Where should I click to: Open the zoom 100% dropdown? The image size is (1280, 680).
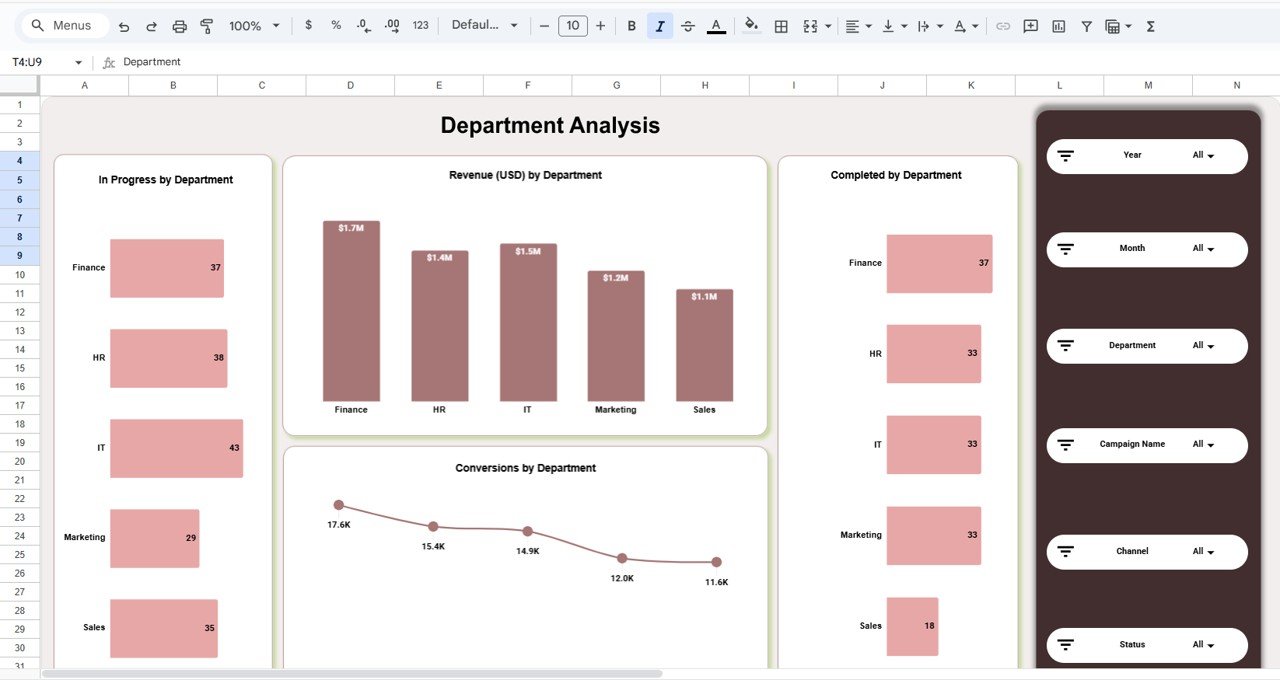(x=254, y=26)
